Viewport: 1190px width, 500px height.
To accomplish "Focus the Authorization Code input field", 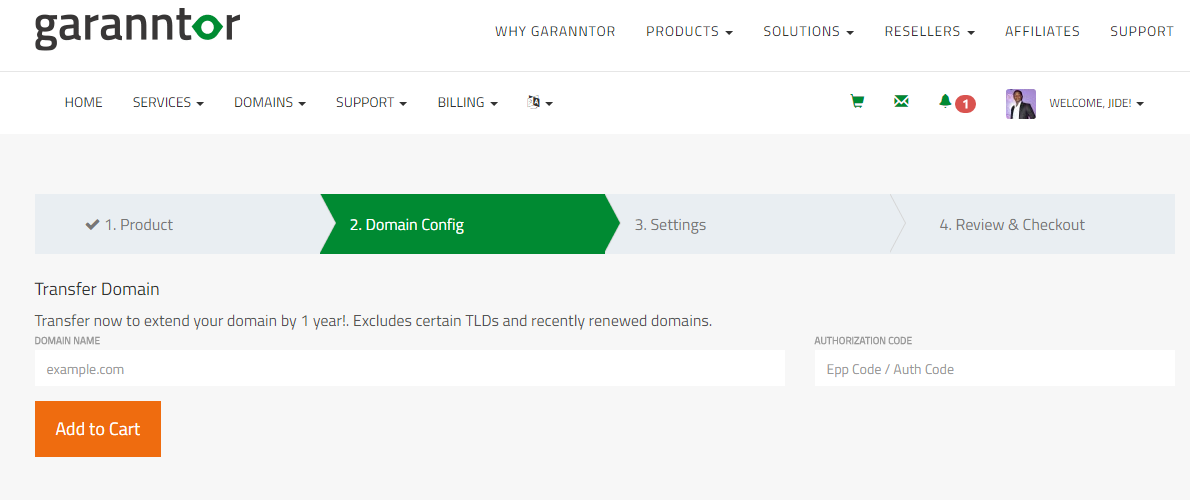I will [x=994, y=369].
